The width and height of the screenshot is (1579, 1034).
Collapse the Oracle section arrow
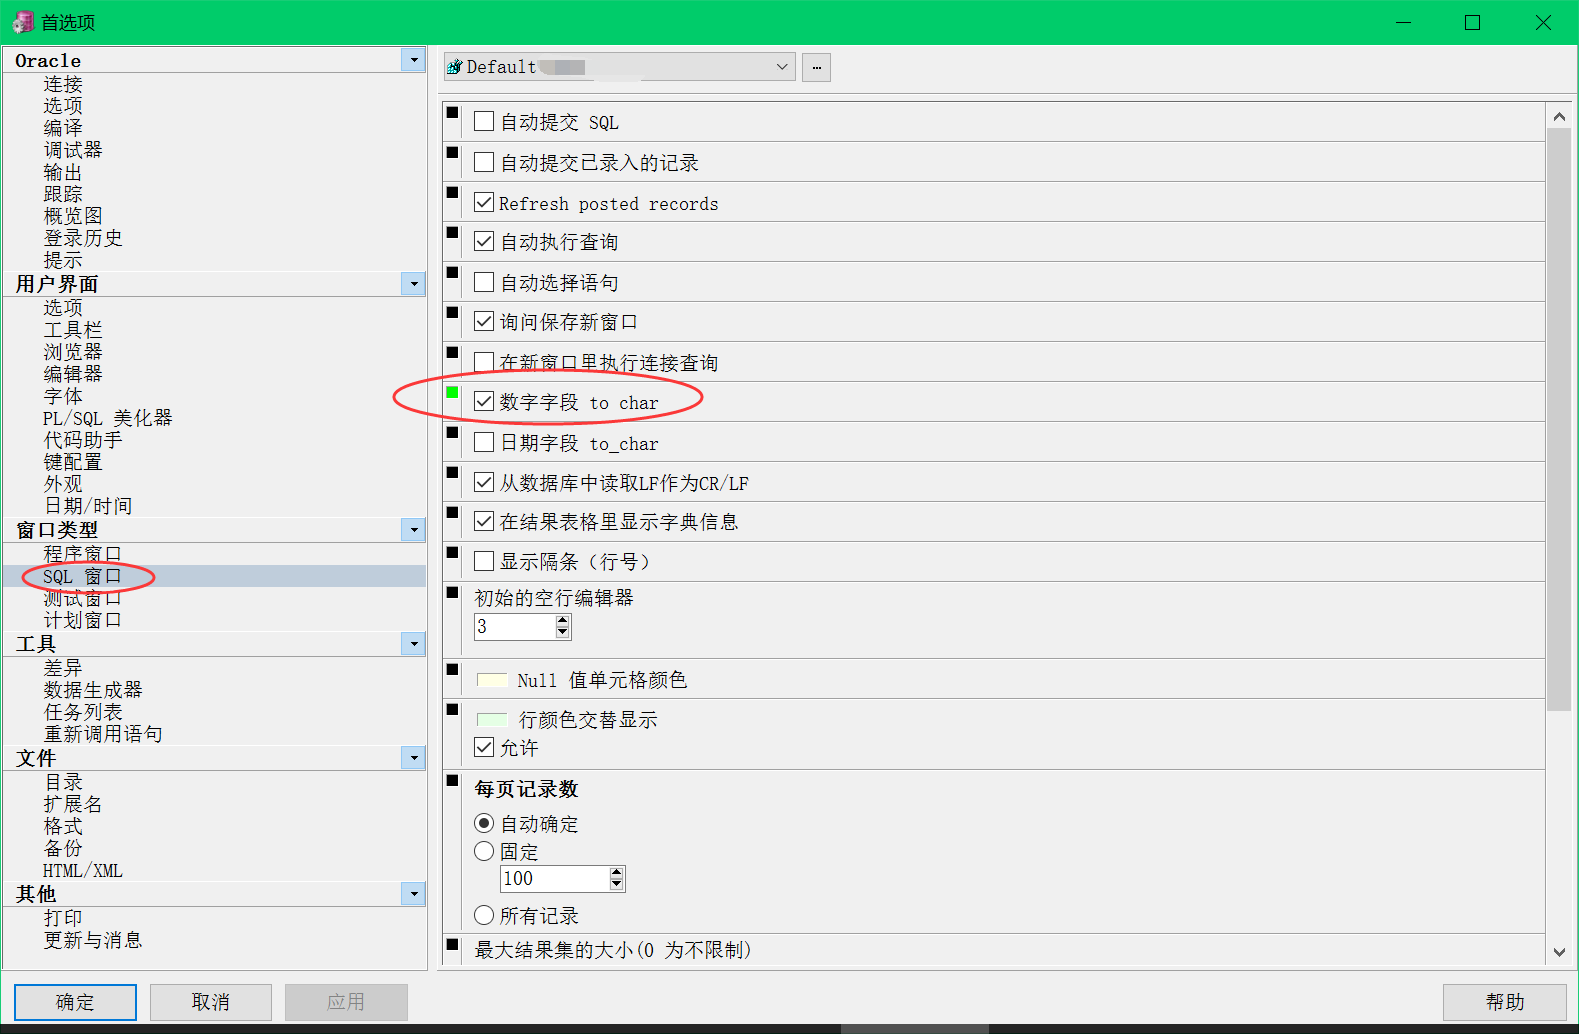pos(413,60)
